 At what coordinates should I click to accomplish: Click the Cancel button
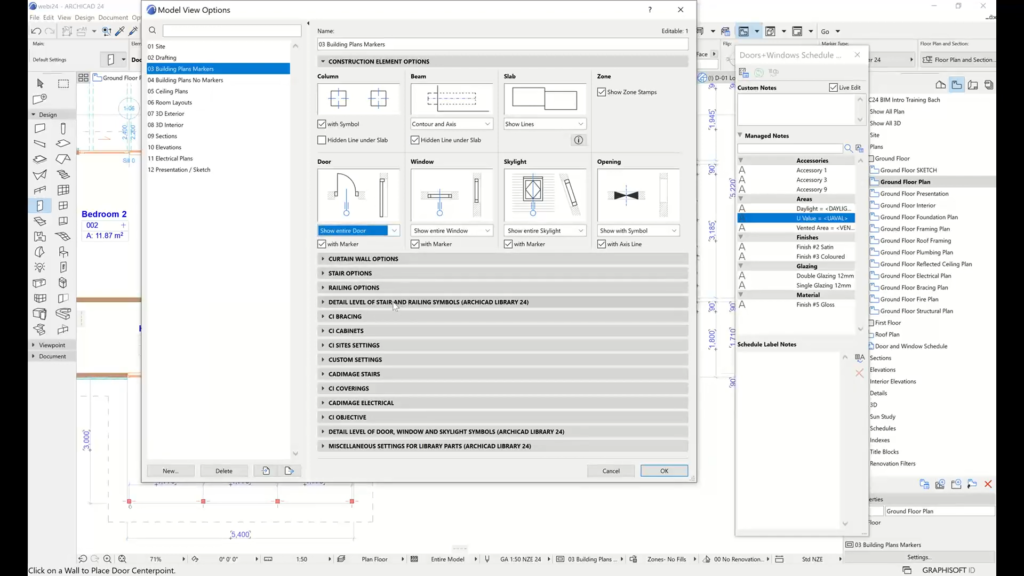(611, 471)
